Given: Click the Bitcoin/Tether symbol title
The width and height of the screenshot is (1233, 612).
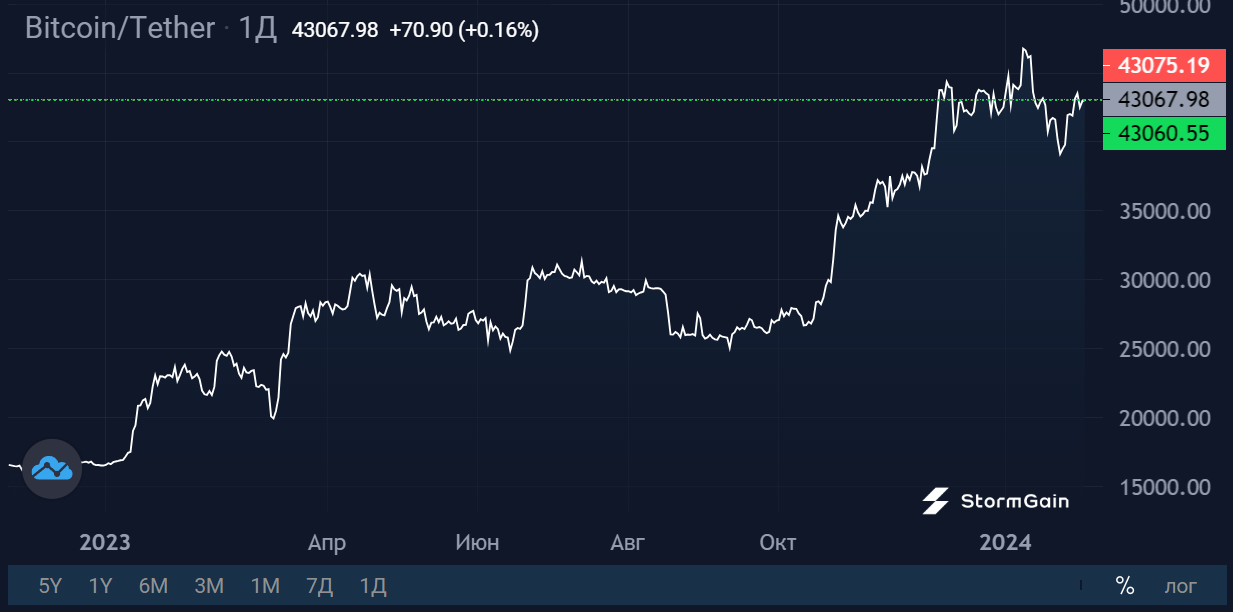Looking at the screenshot, I should [120, 29].
